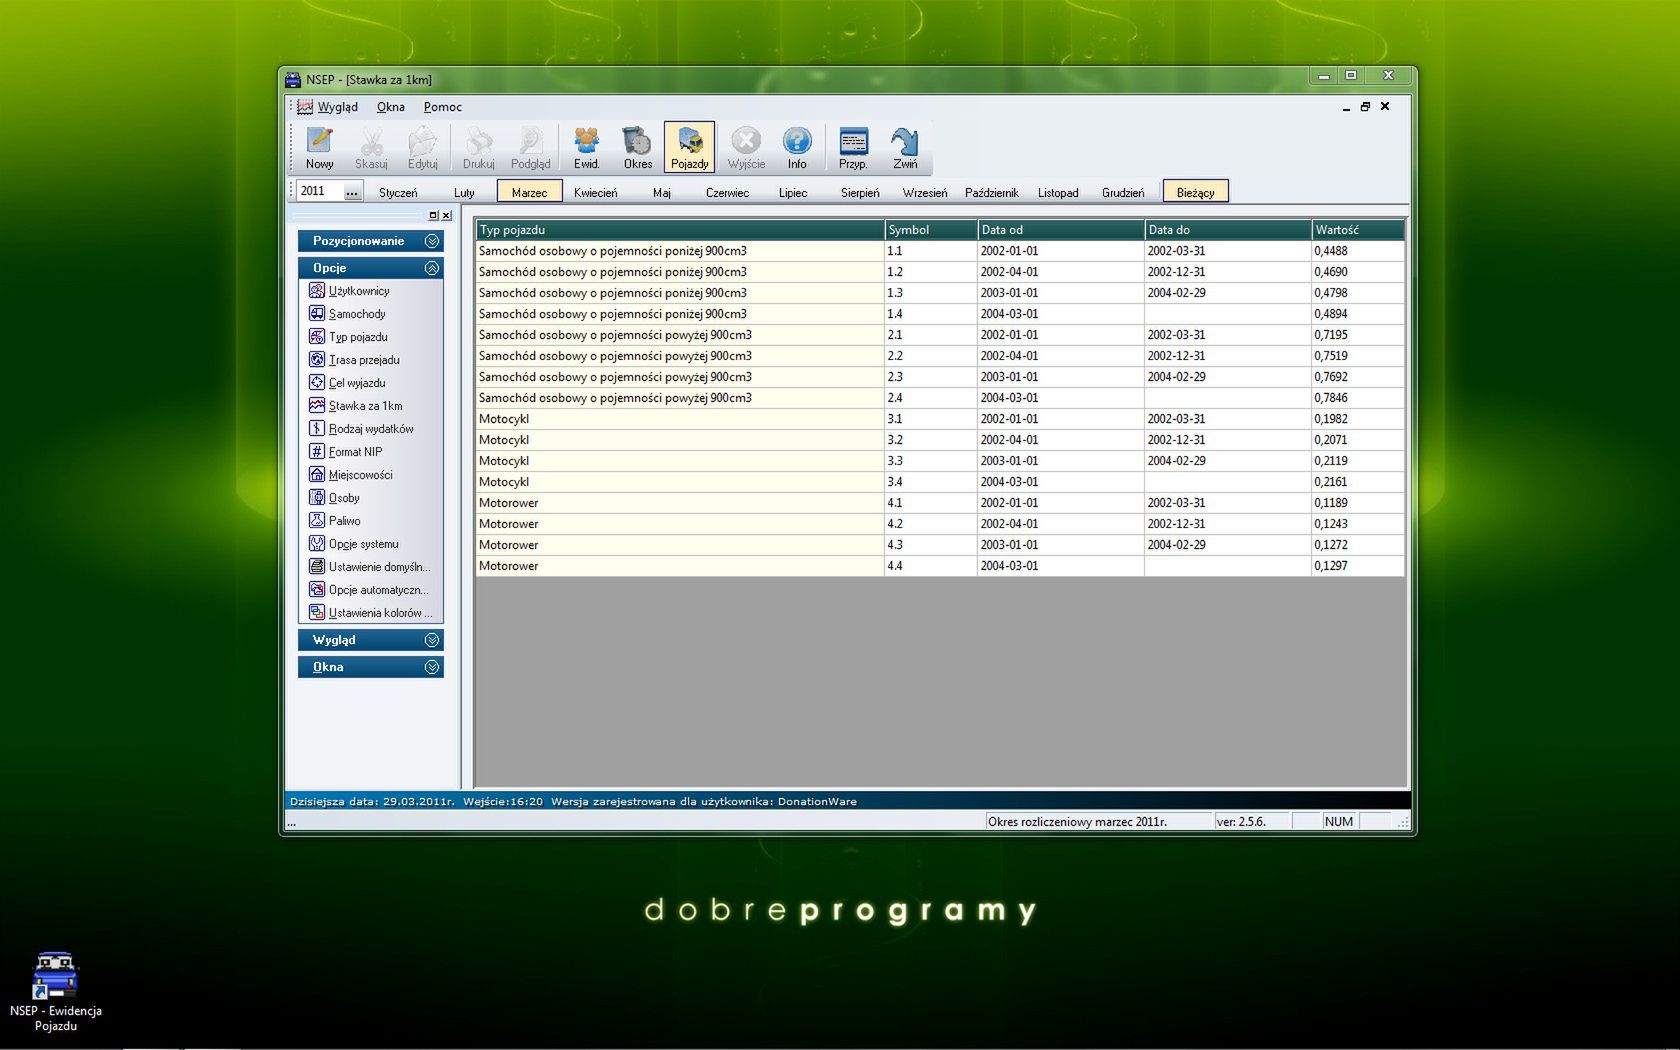Open Ustawienie domyśln... option
The height and width of the screenshot is (1050, 1680).
point(370,567)
